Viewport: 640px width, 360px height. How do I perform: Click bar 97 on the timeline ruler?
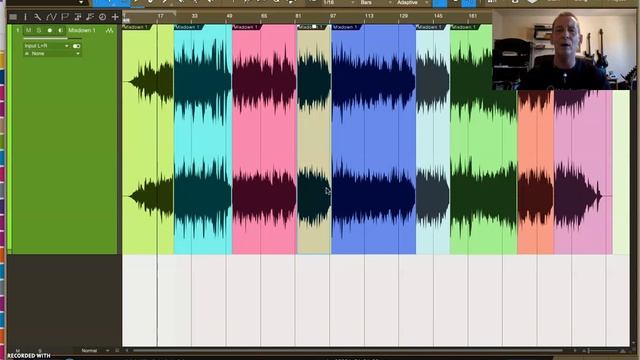tap(333, 16)
